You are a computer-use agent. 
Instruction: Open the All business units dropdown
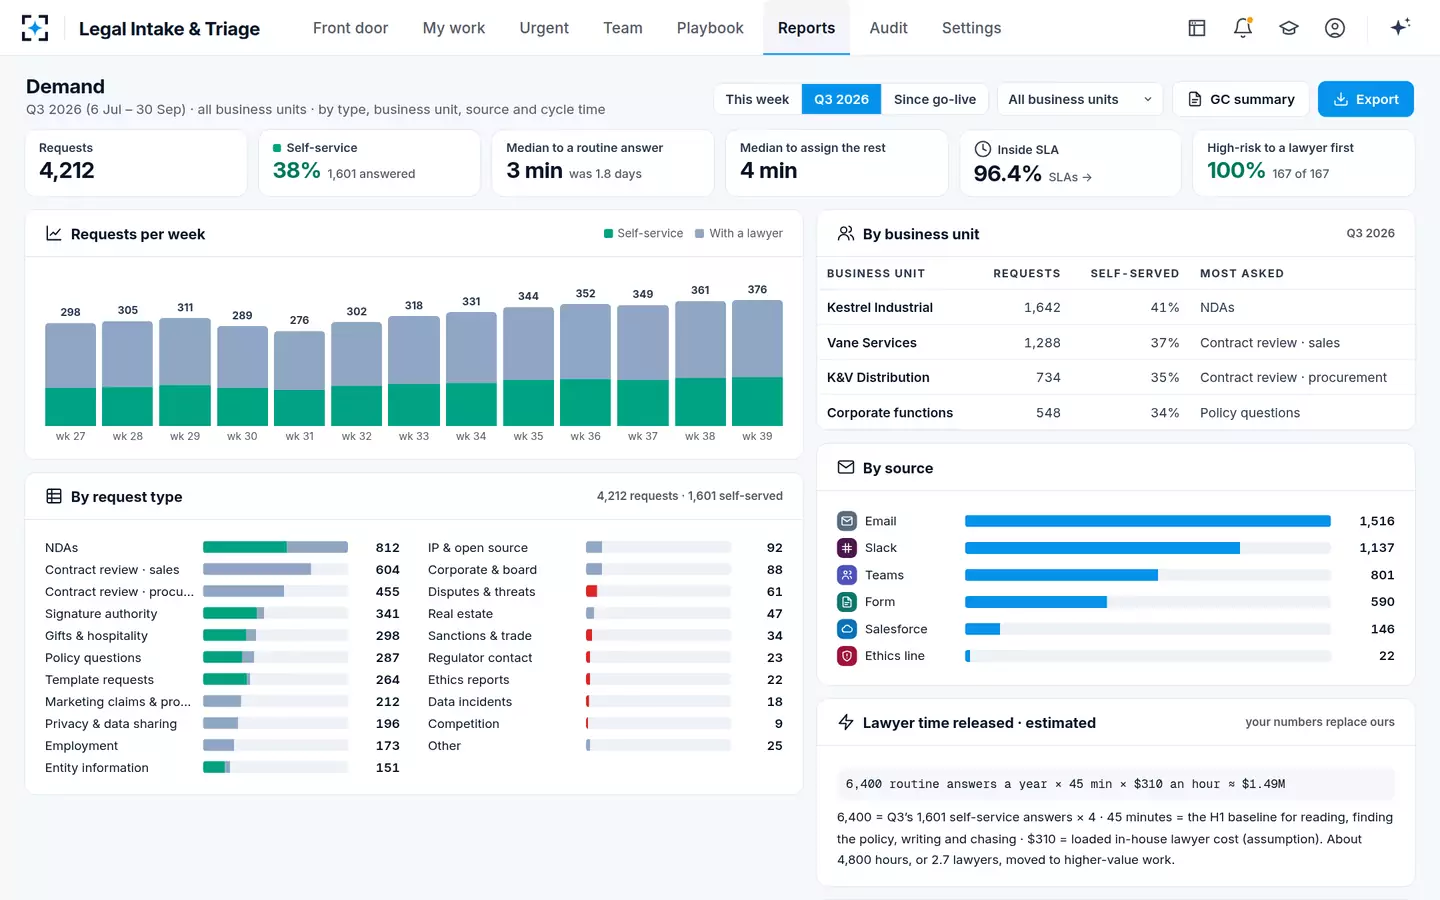1080,99
